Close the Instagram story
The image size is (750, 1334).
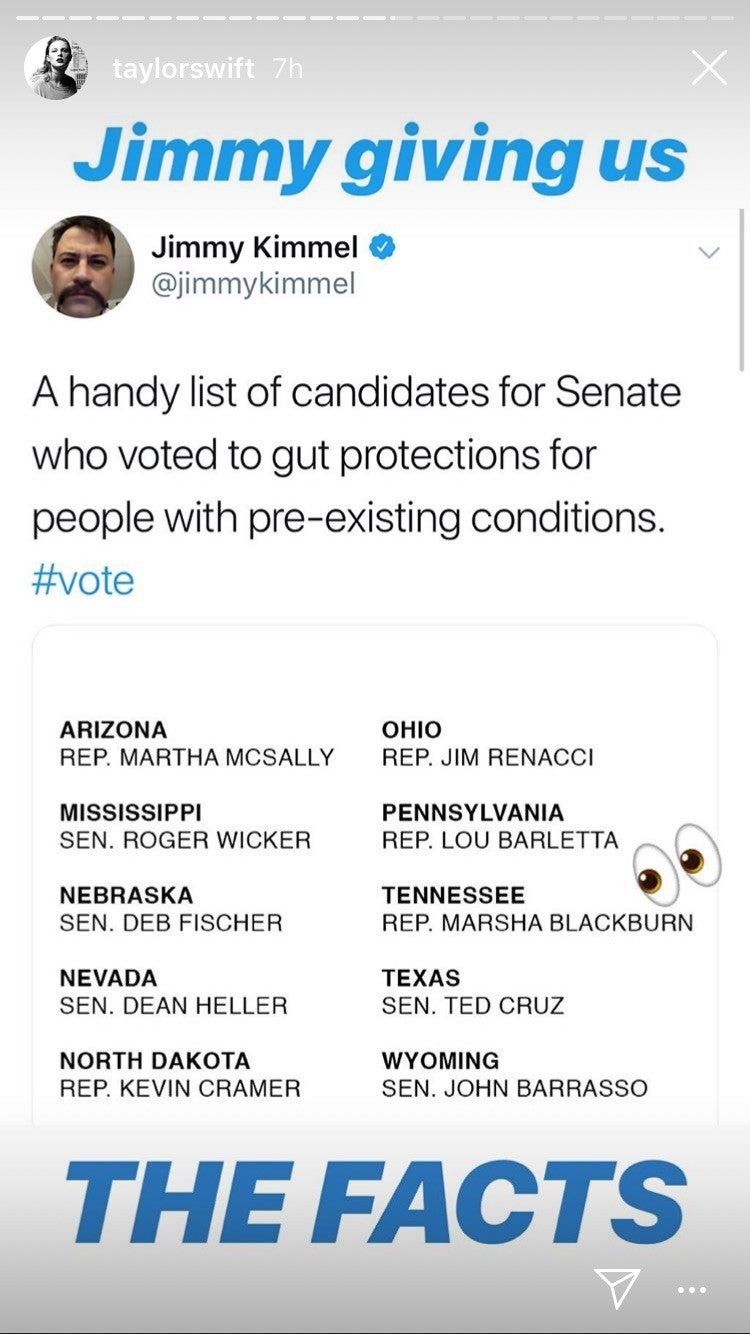(x=709, y=68)
